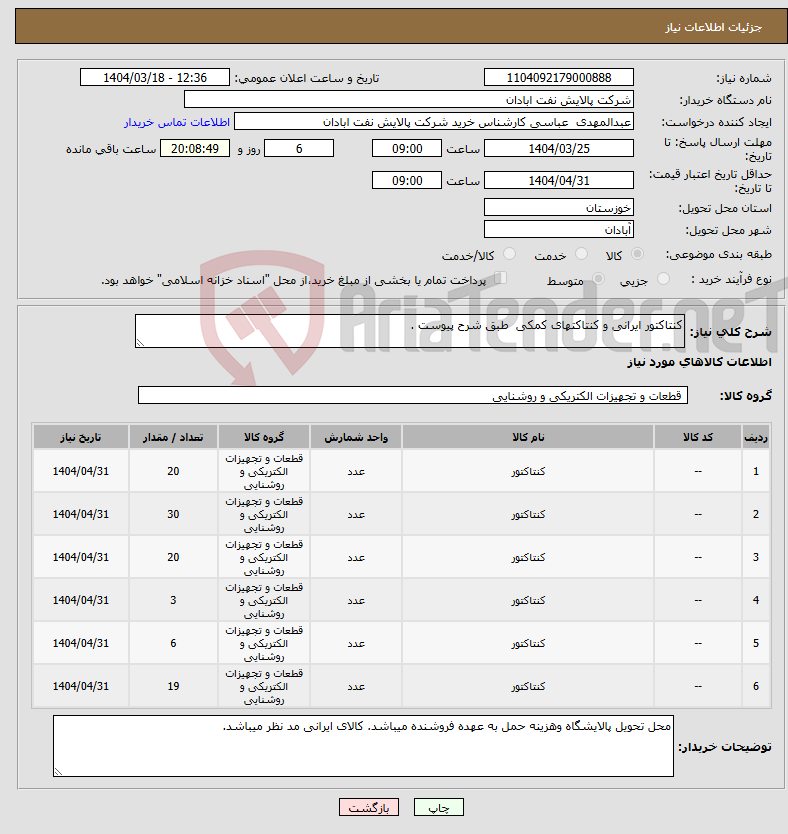Image resolution: width=788 pixels, height=834 pixels.
Task: Click کنتاکتور name in row 2
Action: click(x=528, y=515)
